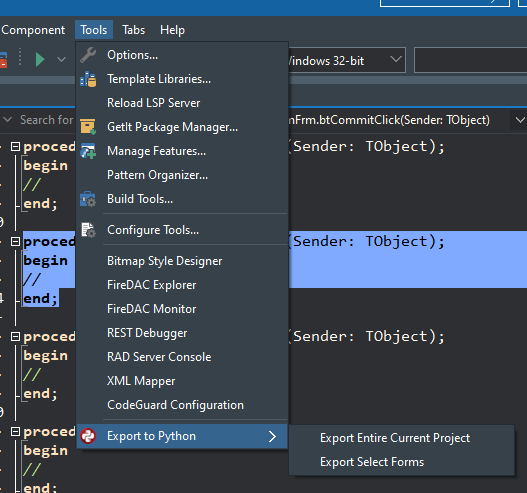
Task: Click the Build Tools toolbox icon
Action: pyautogui.click(x=88, y=199)
